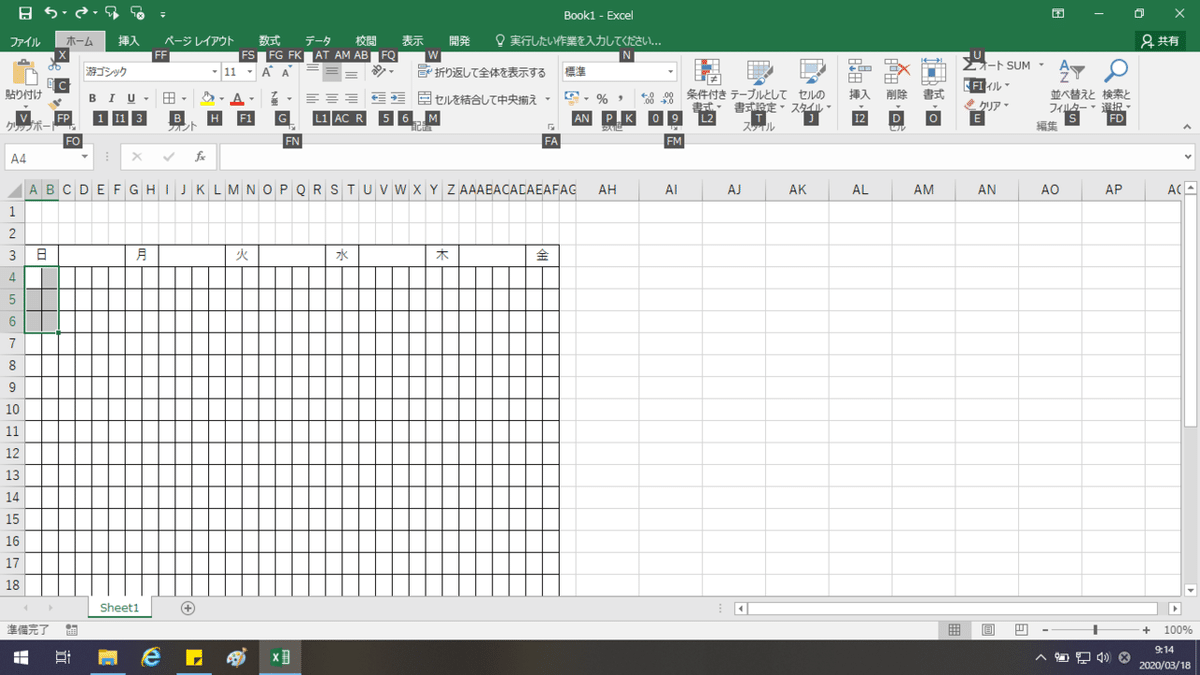This screenshot has height=675, width=1200.
Task: Apply percent style
Action: pyautogui.click(x=602, y=99)
